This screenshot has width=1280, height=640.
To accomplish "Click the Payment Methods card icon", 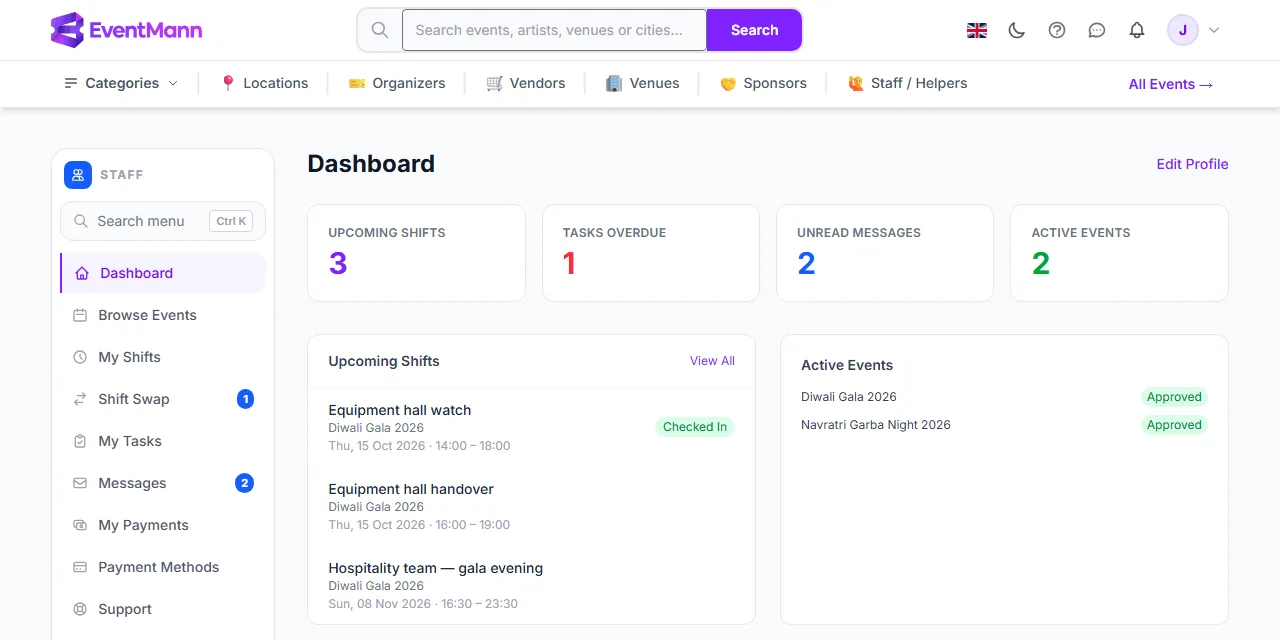I will pos(80,567).
